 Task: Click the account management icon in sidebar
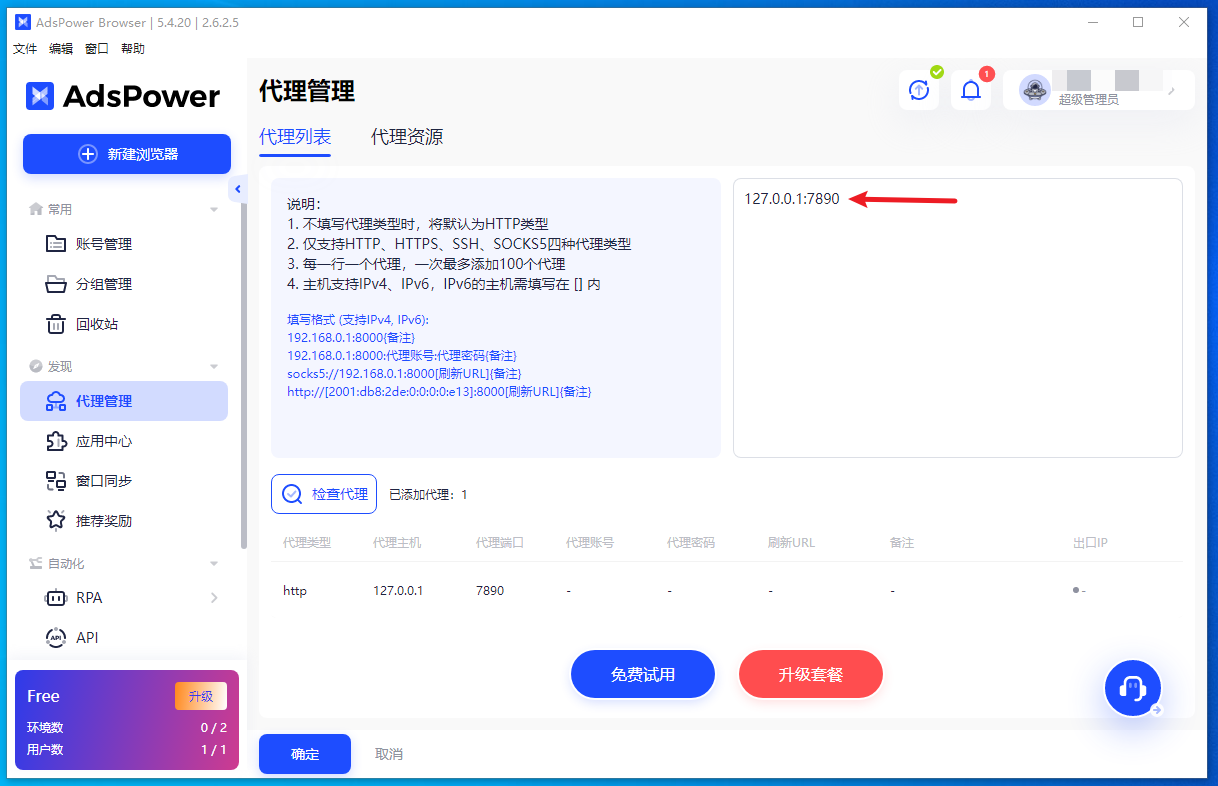click(x=57, y=244)
